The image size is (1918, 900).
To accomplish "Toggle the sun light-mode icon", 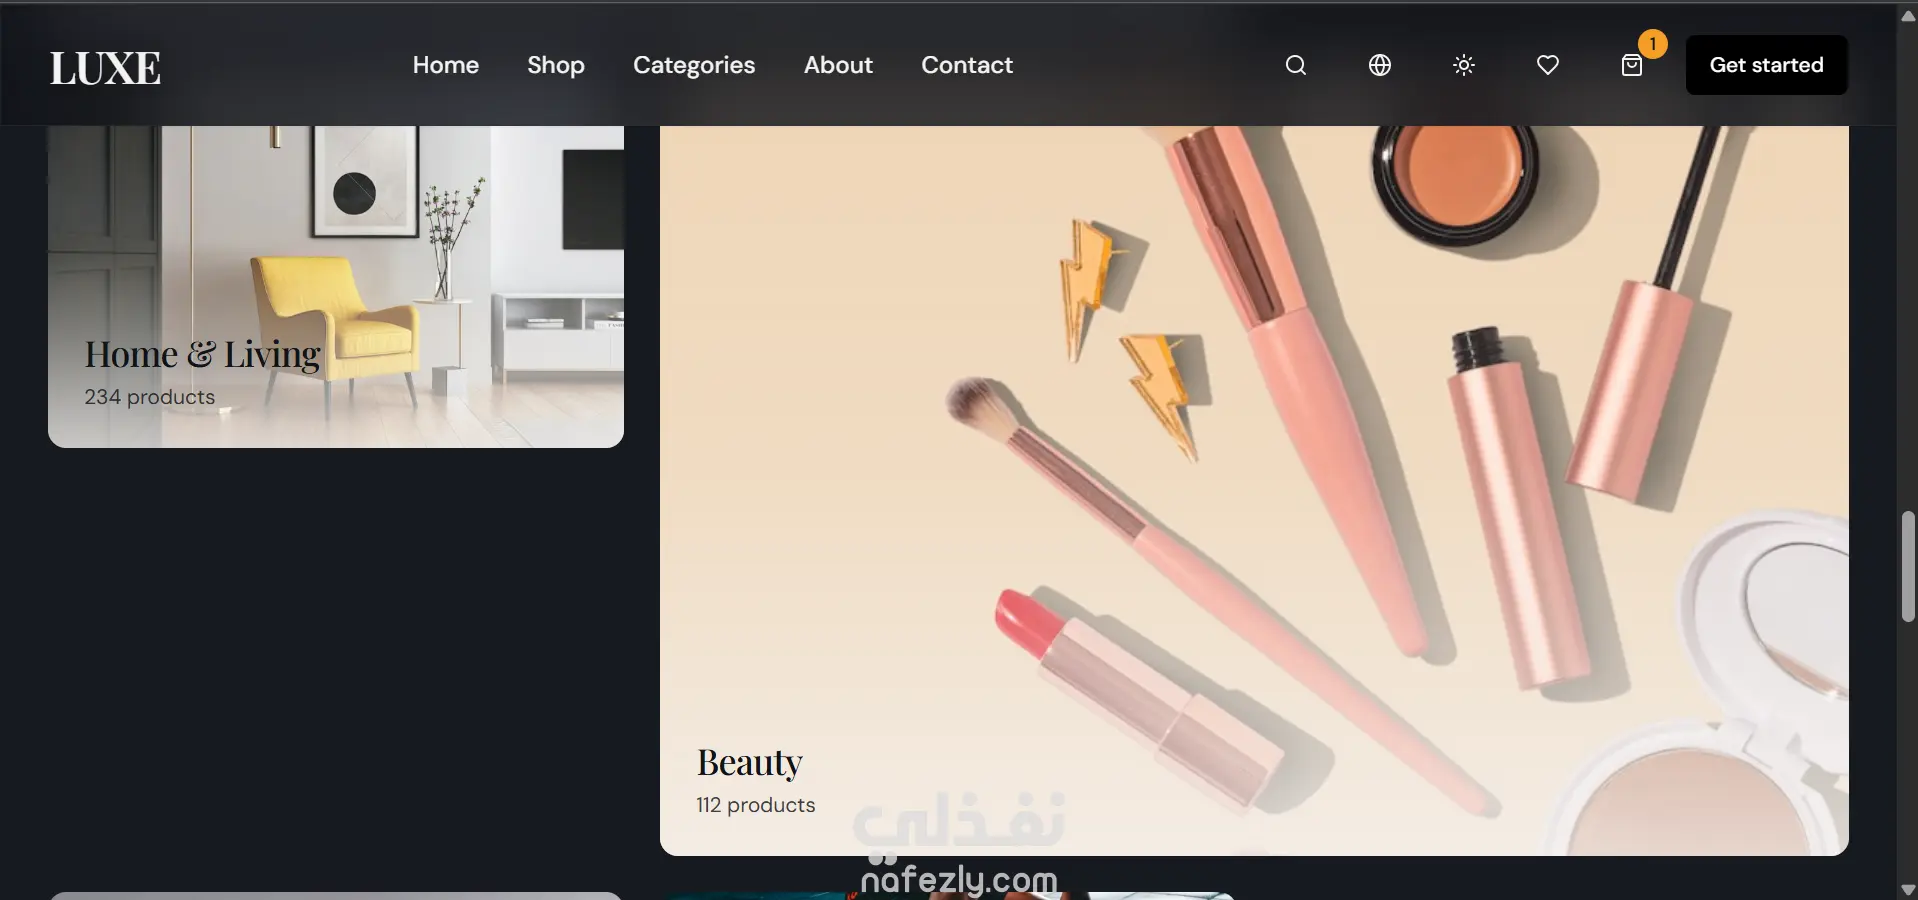I will (1464, 65).
